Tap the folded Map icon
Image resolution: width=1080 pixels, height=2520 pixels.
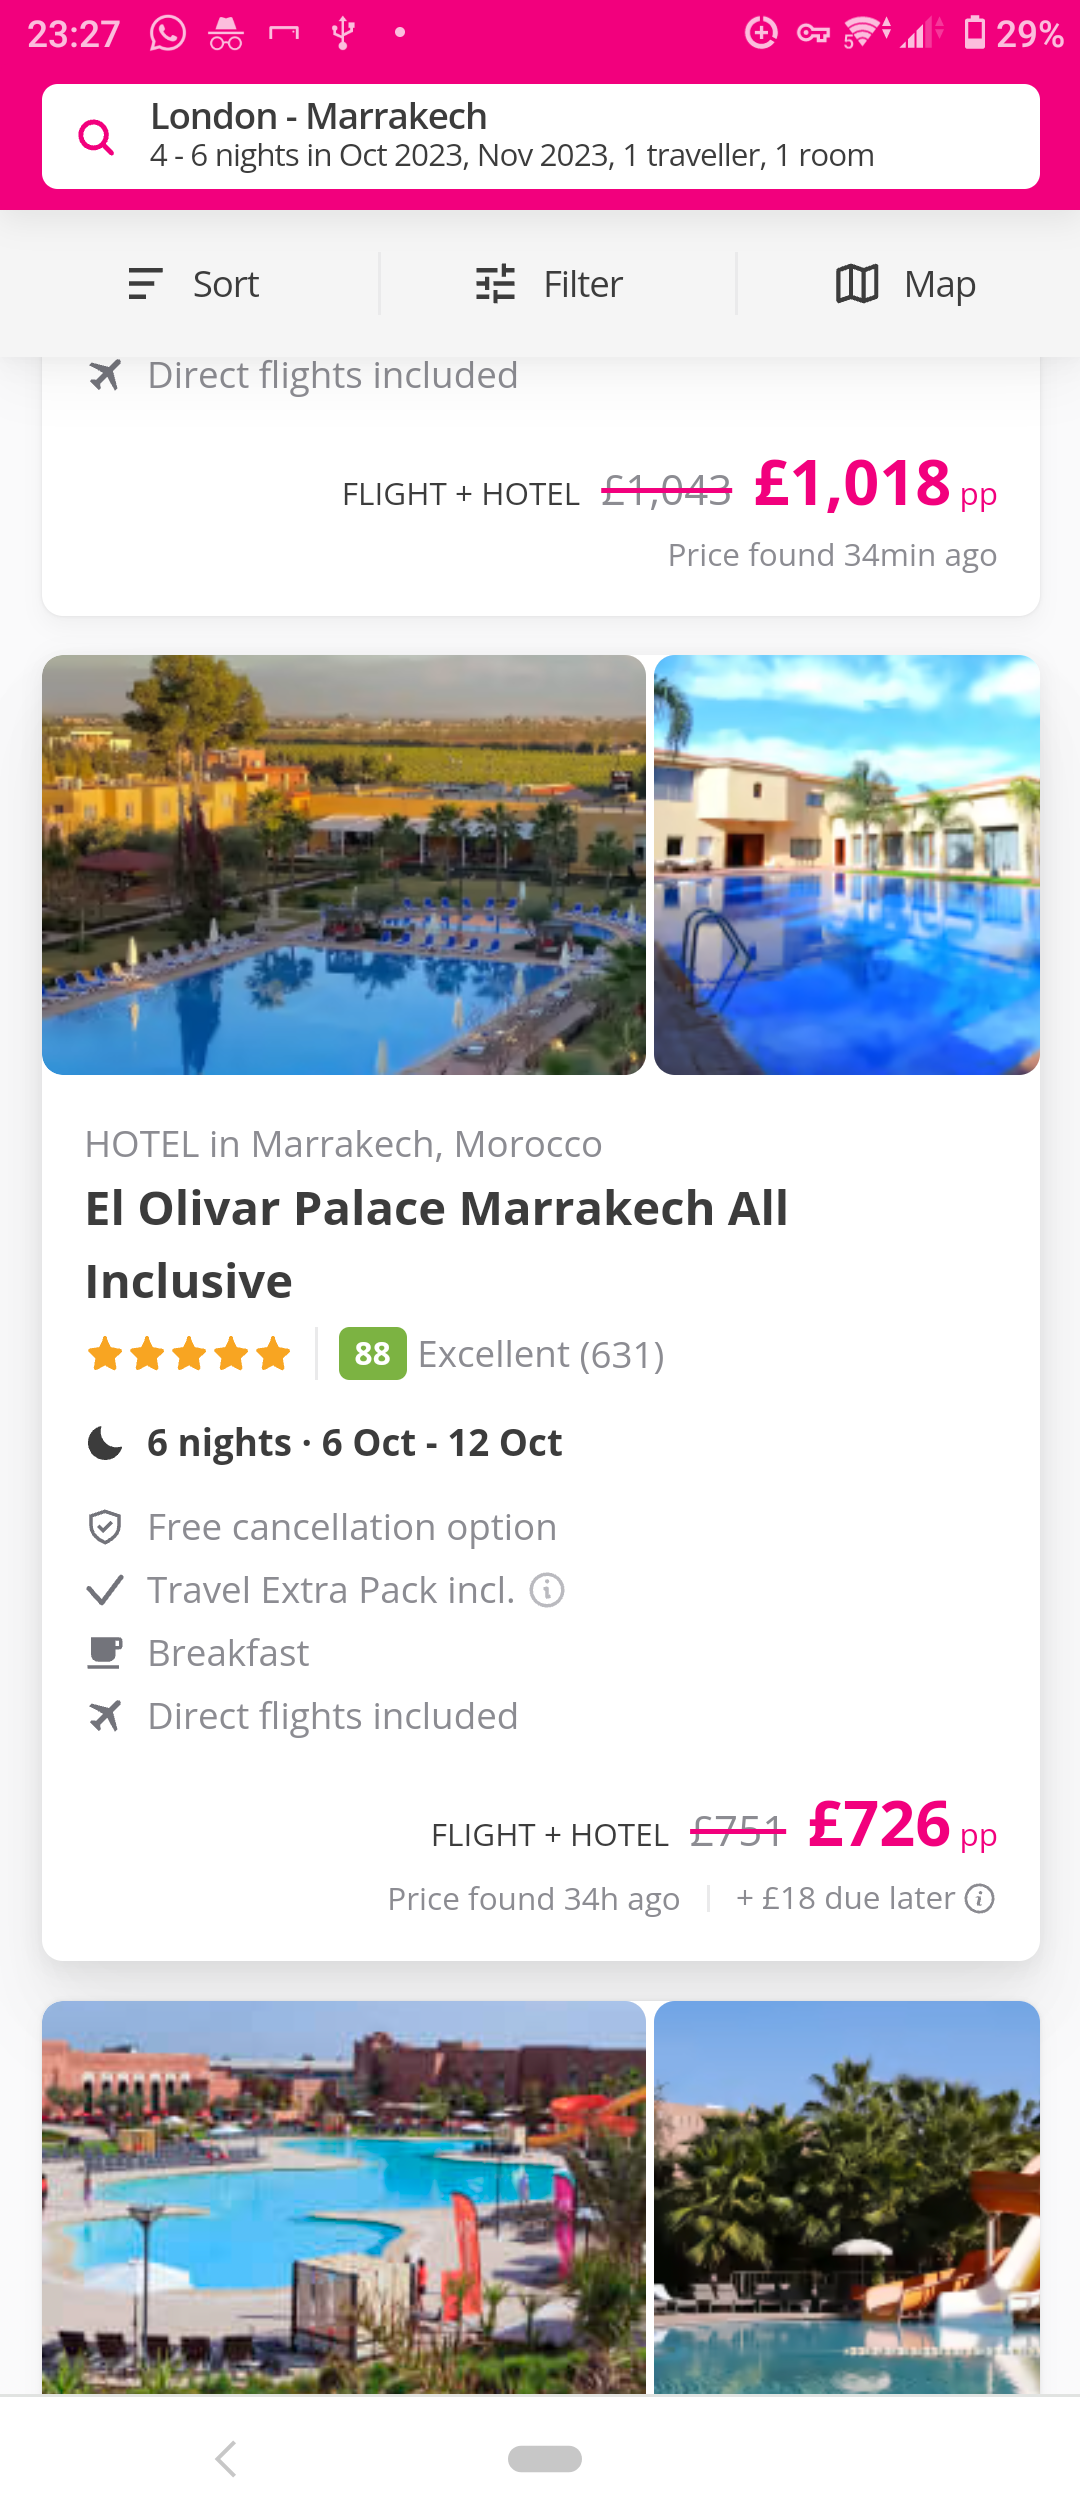pos(857,284)
